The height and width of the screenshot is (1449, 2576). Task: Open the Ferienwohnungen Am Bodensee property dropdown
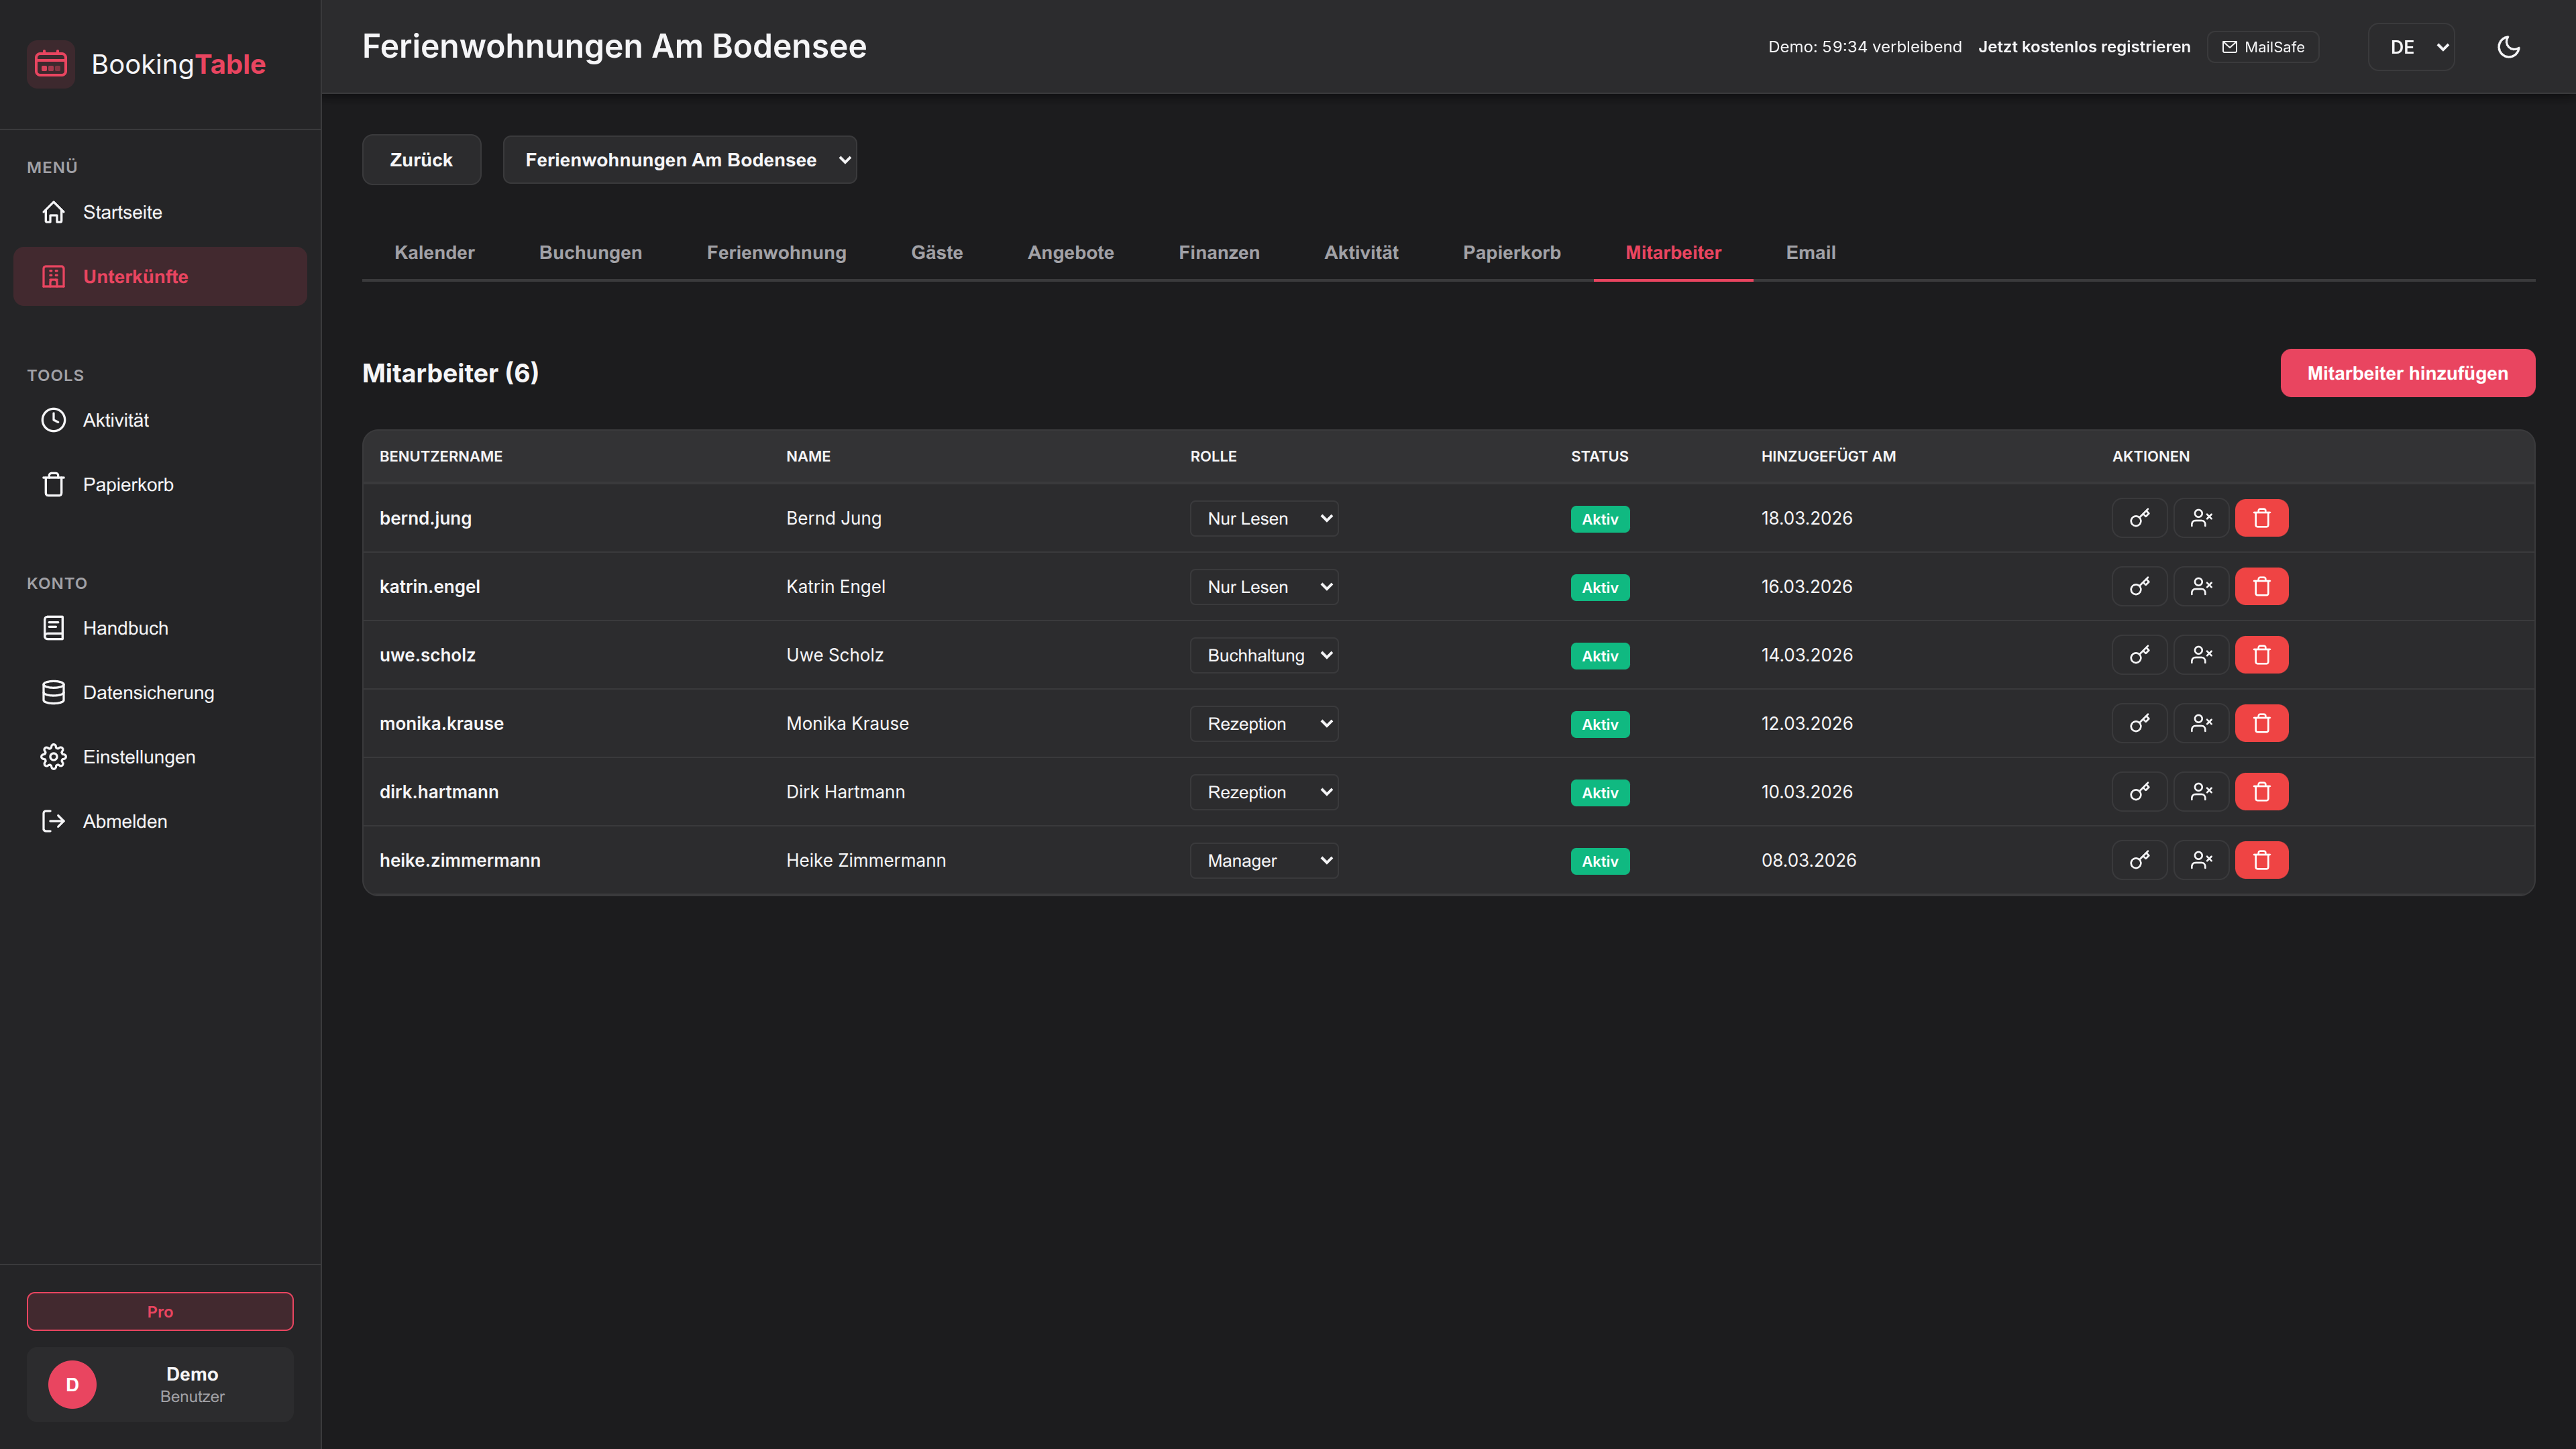click(680, 160)
